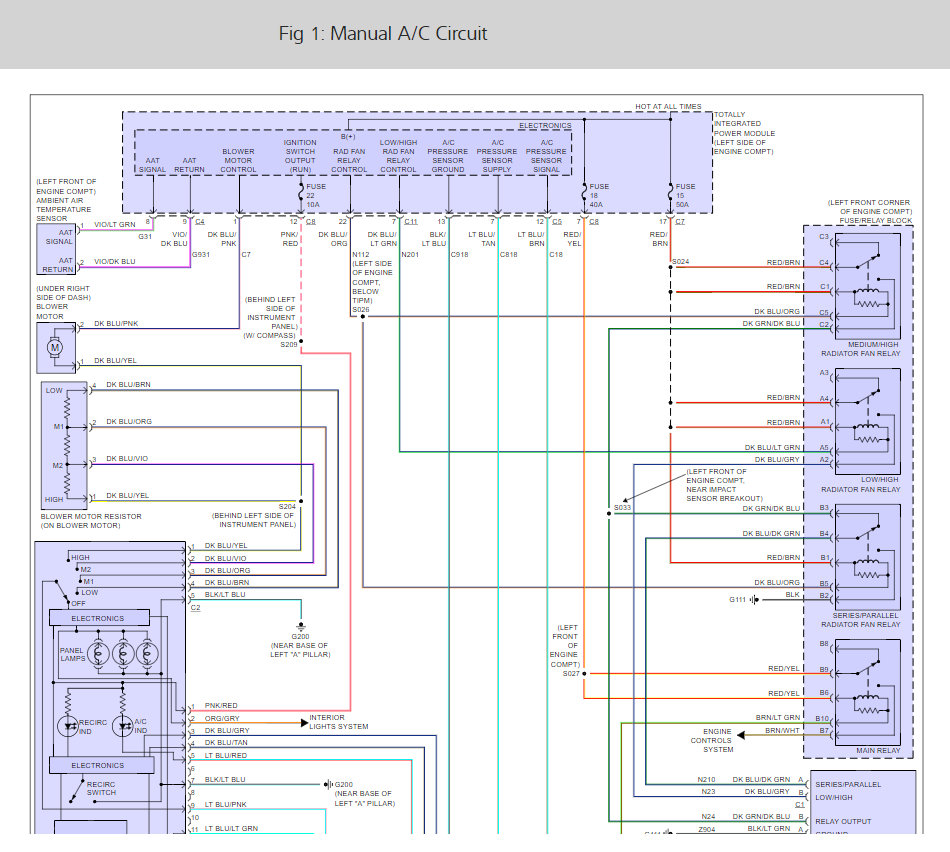Click the Recirc indicator LED symbol
Image resolution: width=950 pixels, height=852 pixels.
click(x=67, y=725)
